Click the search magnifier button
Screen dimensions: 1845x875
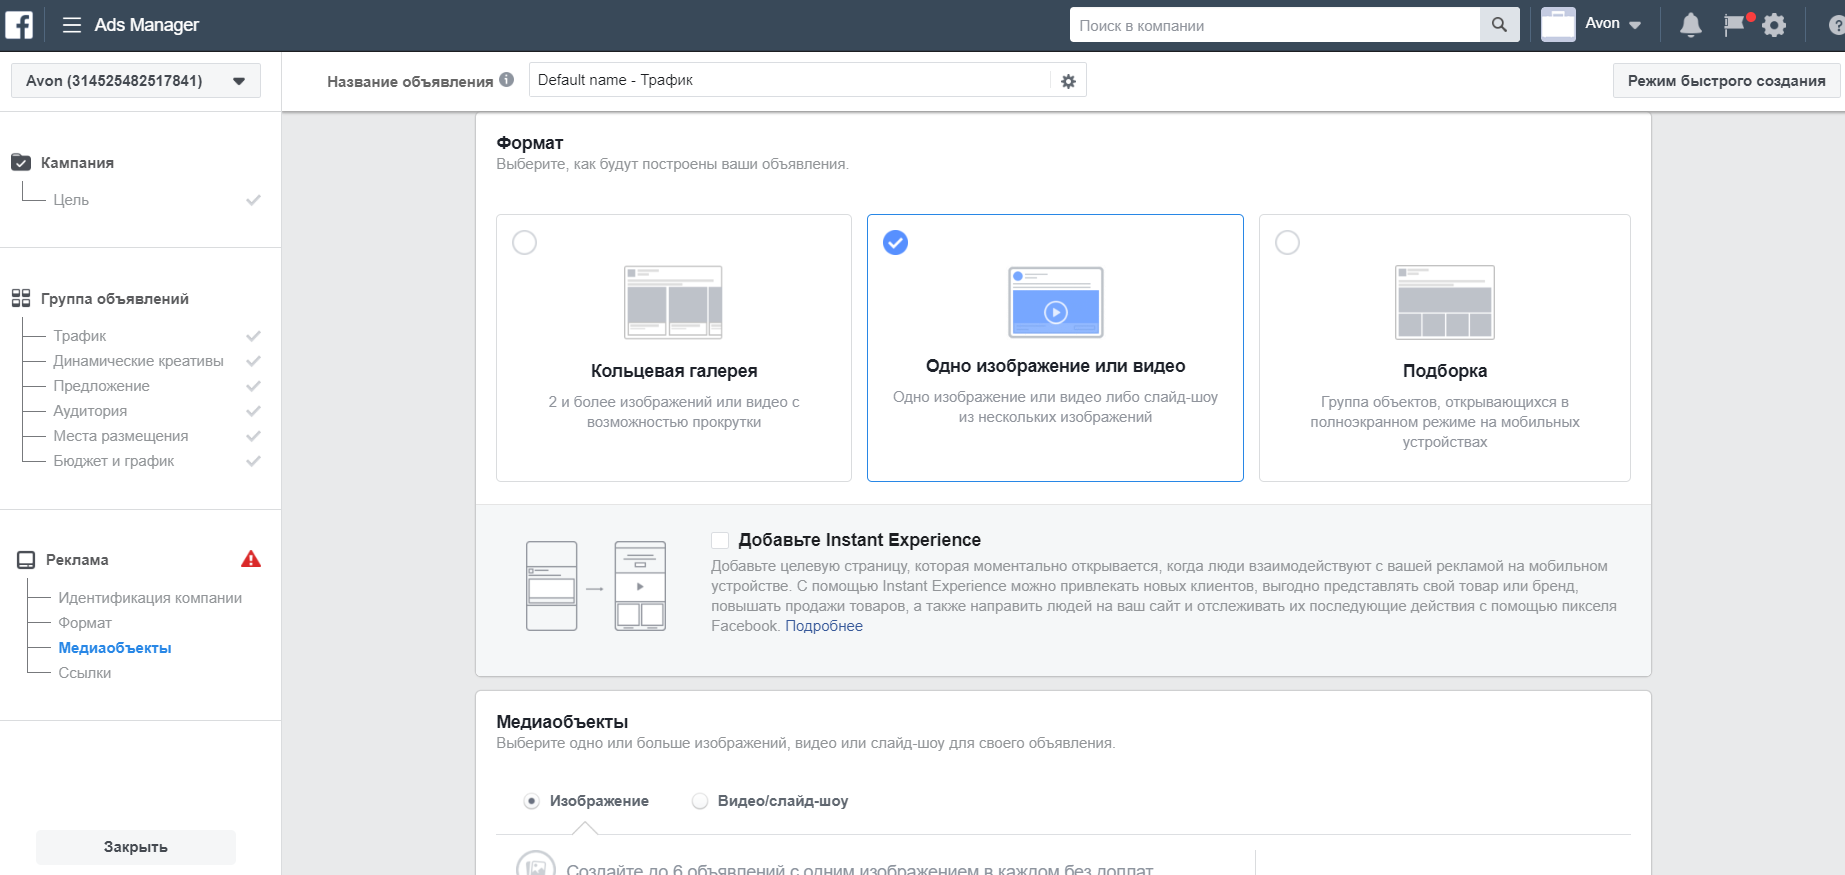click(x=1499, y=25)
